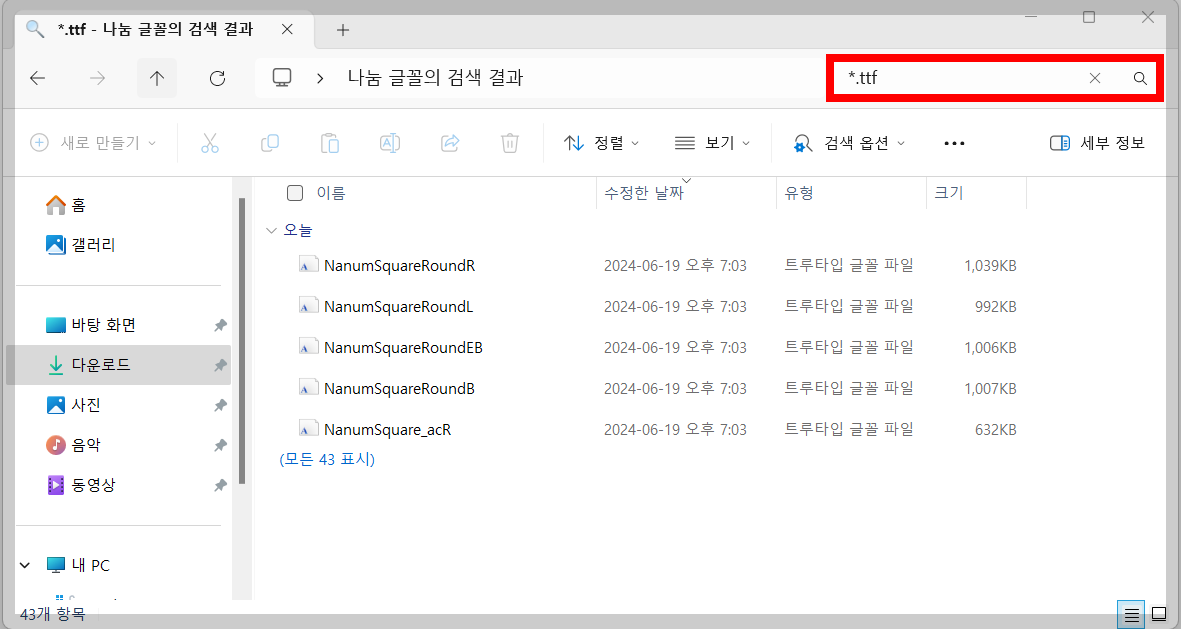Viewport: 1181px width, 629px height.
Task: Clear the *.ttf search with the X
Action: click(1094, 77)
